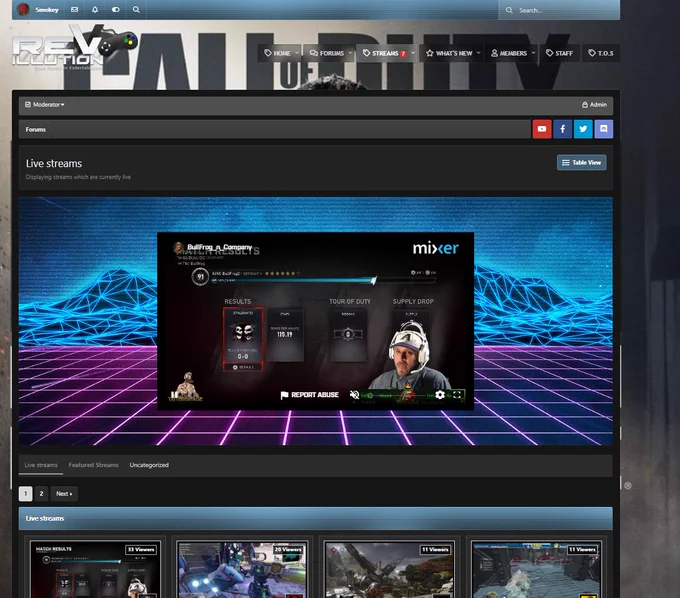
Task: Open the Twitter social icon
Action: tap(583, 129)
